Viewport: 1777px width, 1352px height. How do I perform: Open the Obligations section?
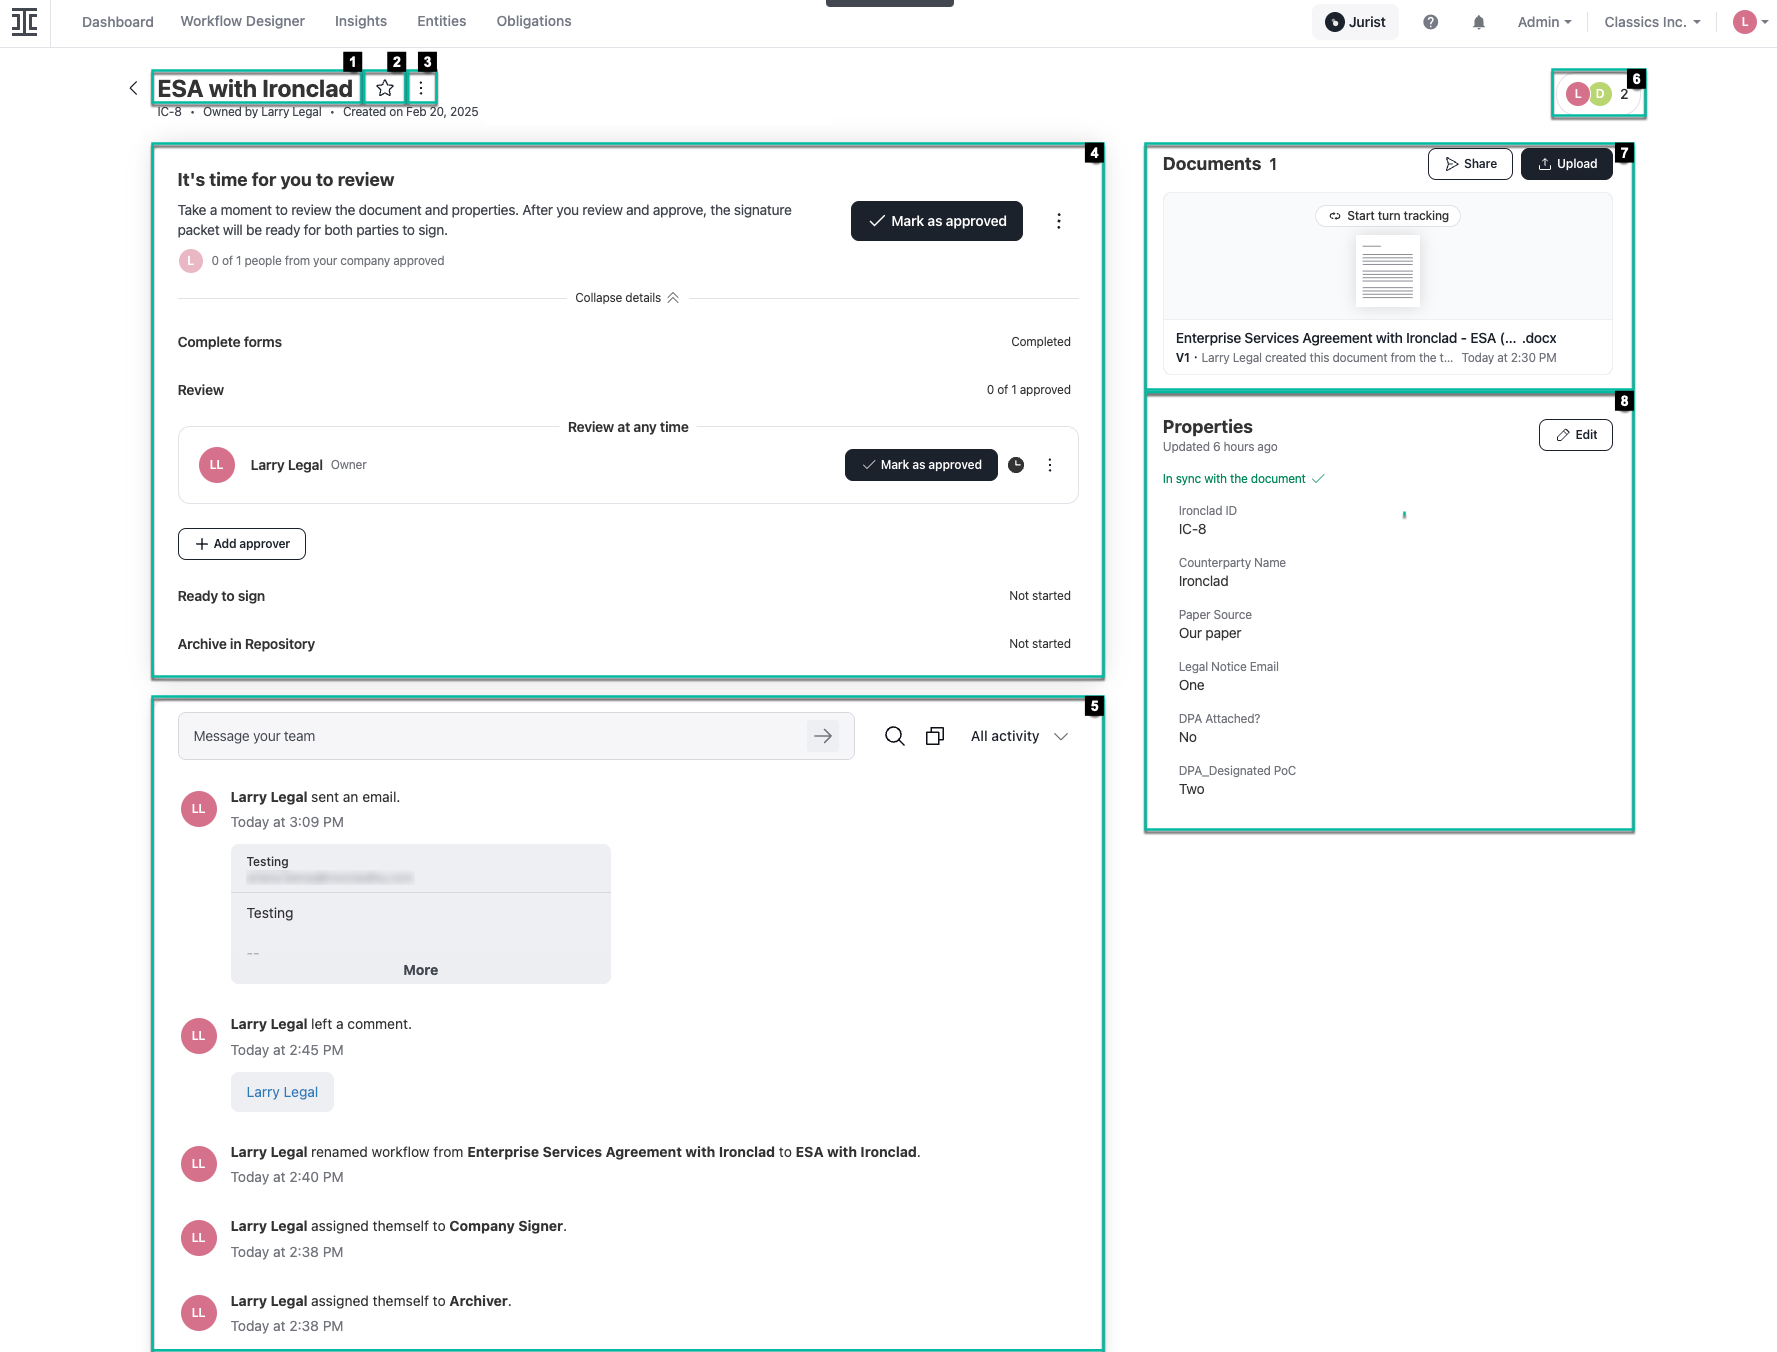[x=533, y=21]
